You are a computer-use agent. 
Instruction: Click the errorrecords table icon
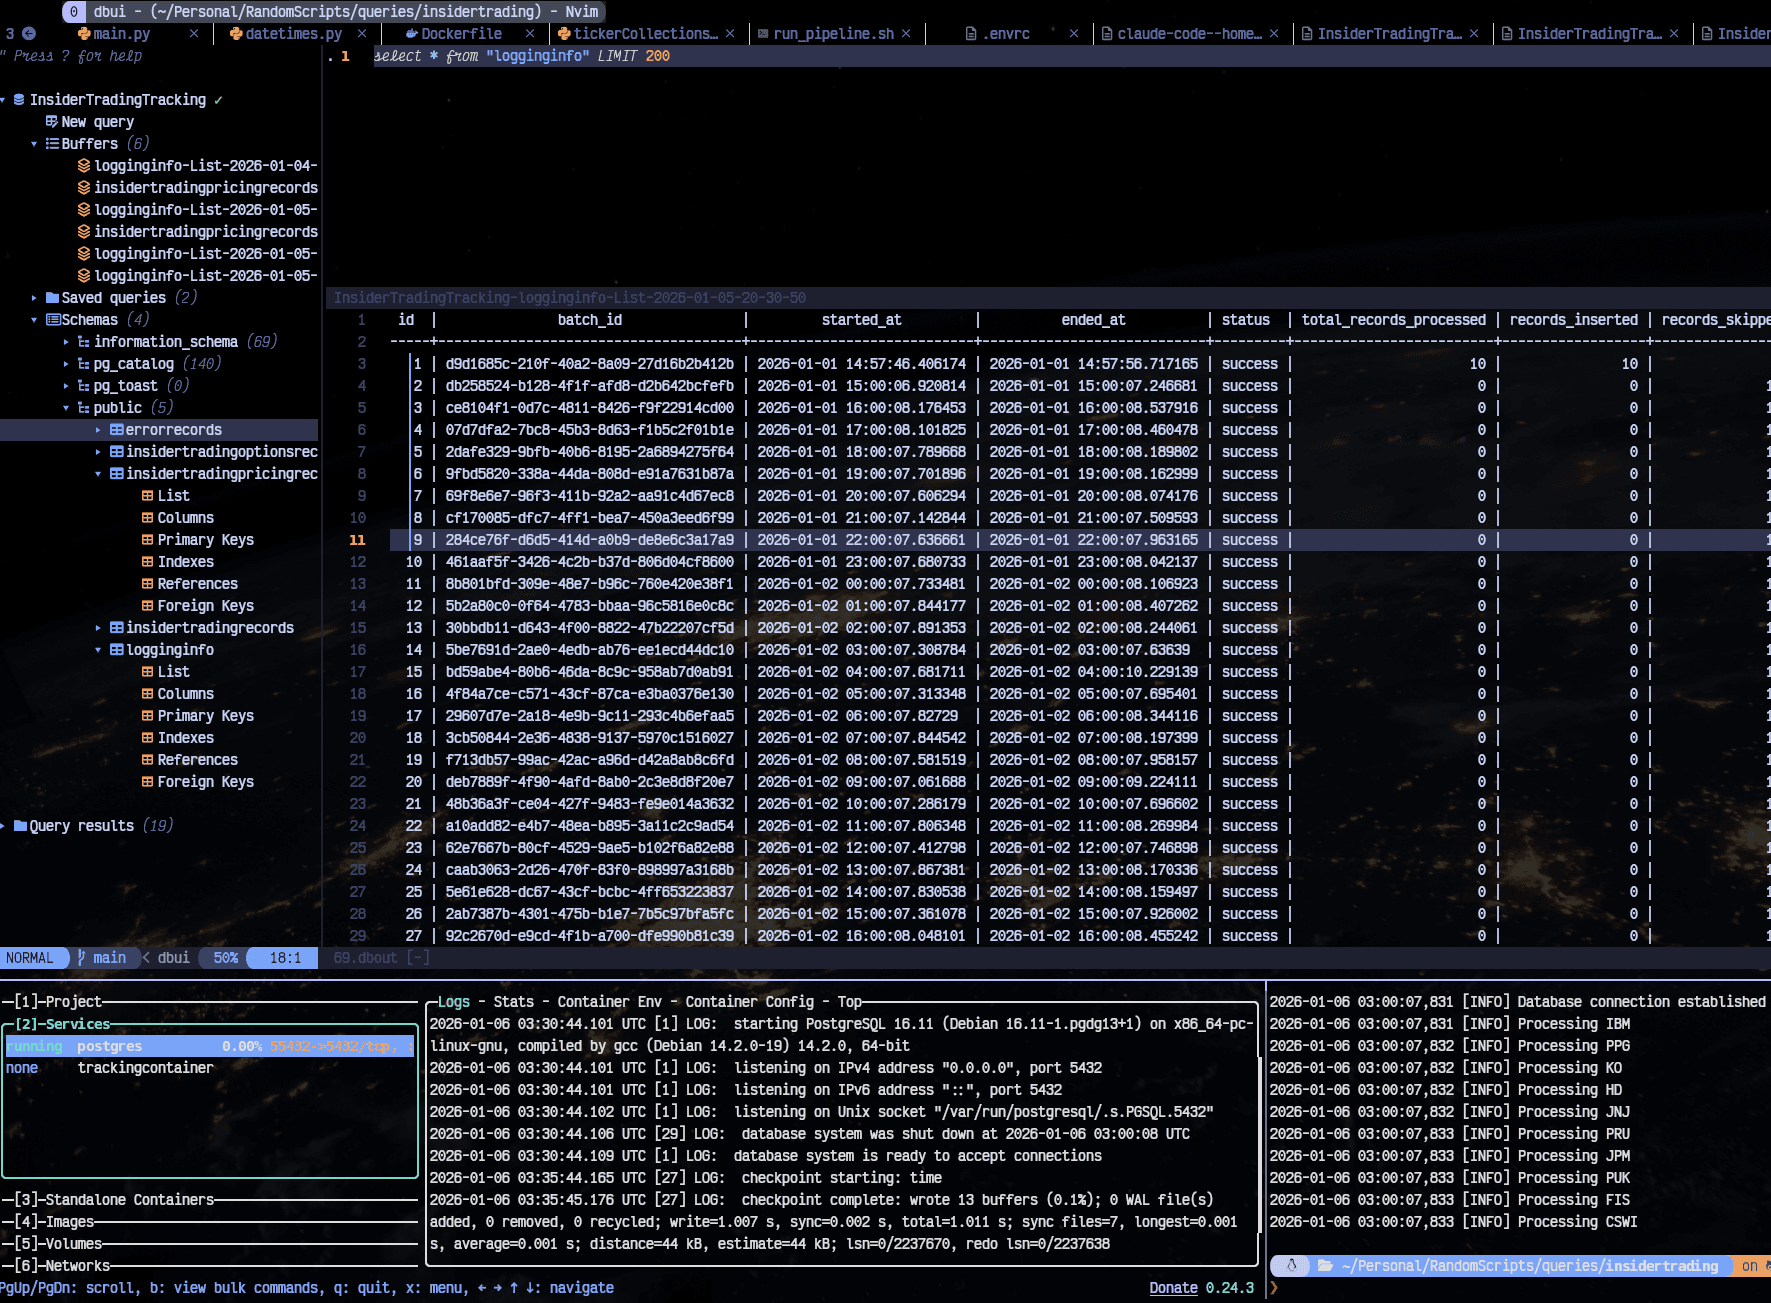(116, 430)
